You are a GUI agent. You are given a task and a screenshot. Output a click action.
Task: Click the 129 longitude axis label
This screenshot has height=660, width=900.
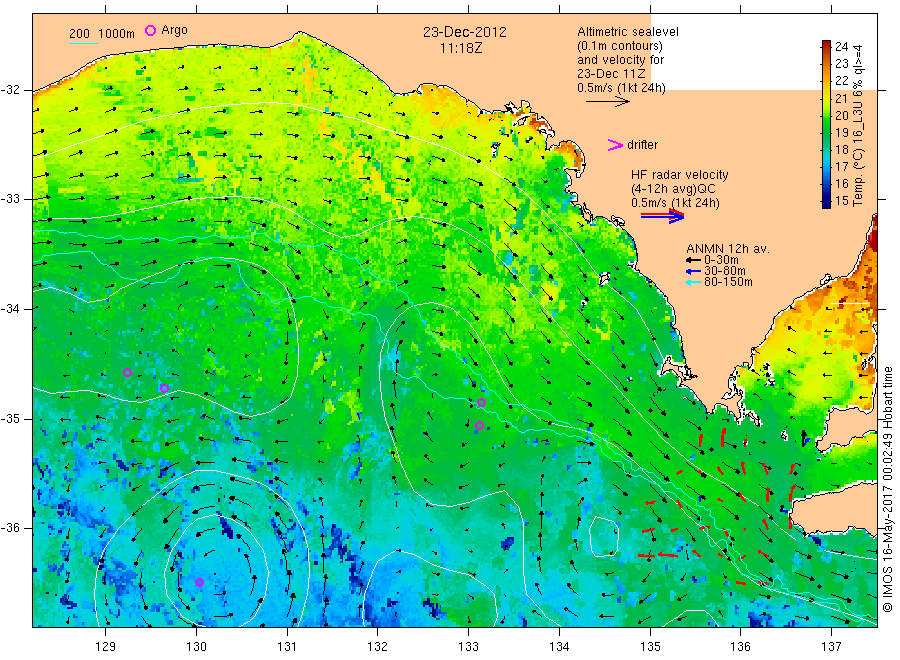106,647
